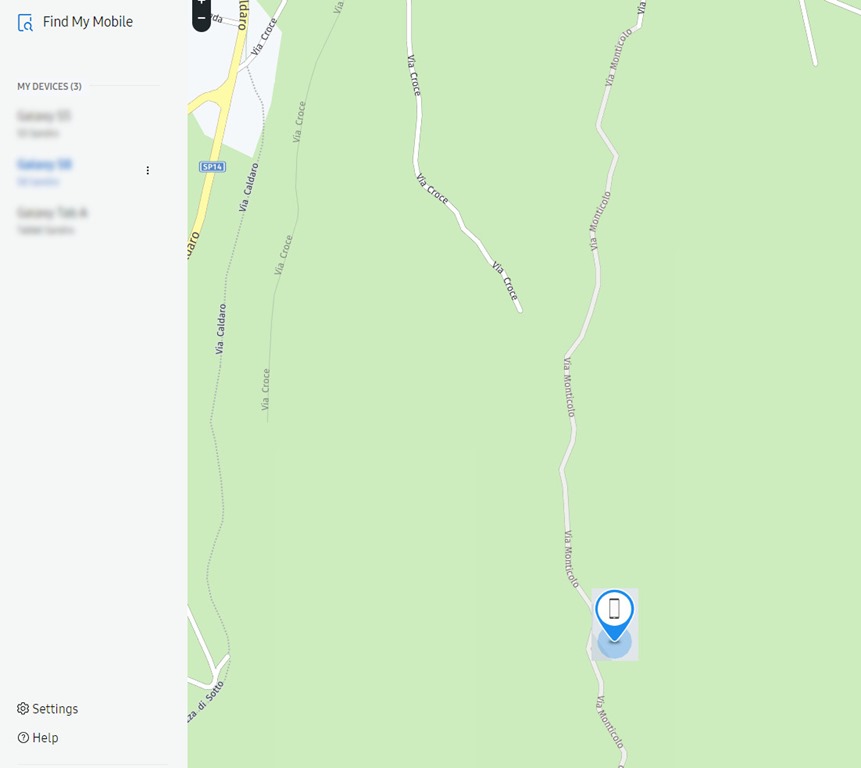Viewport: 861px width, 768px height.
Task: Select the first blurred device under My Devices
Action: [44, 124]
